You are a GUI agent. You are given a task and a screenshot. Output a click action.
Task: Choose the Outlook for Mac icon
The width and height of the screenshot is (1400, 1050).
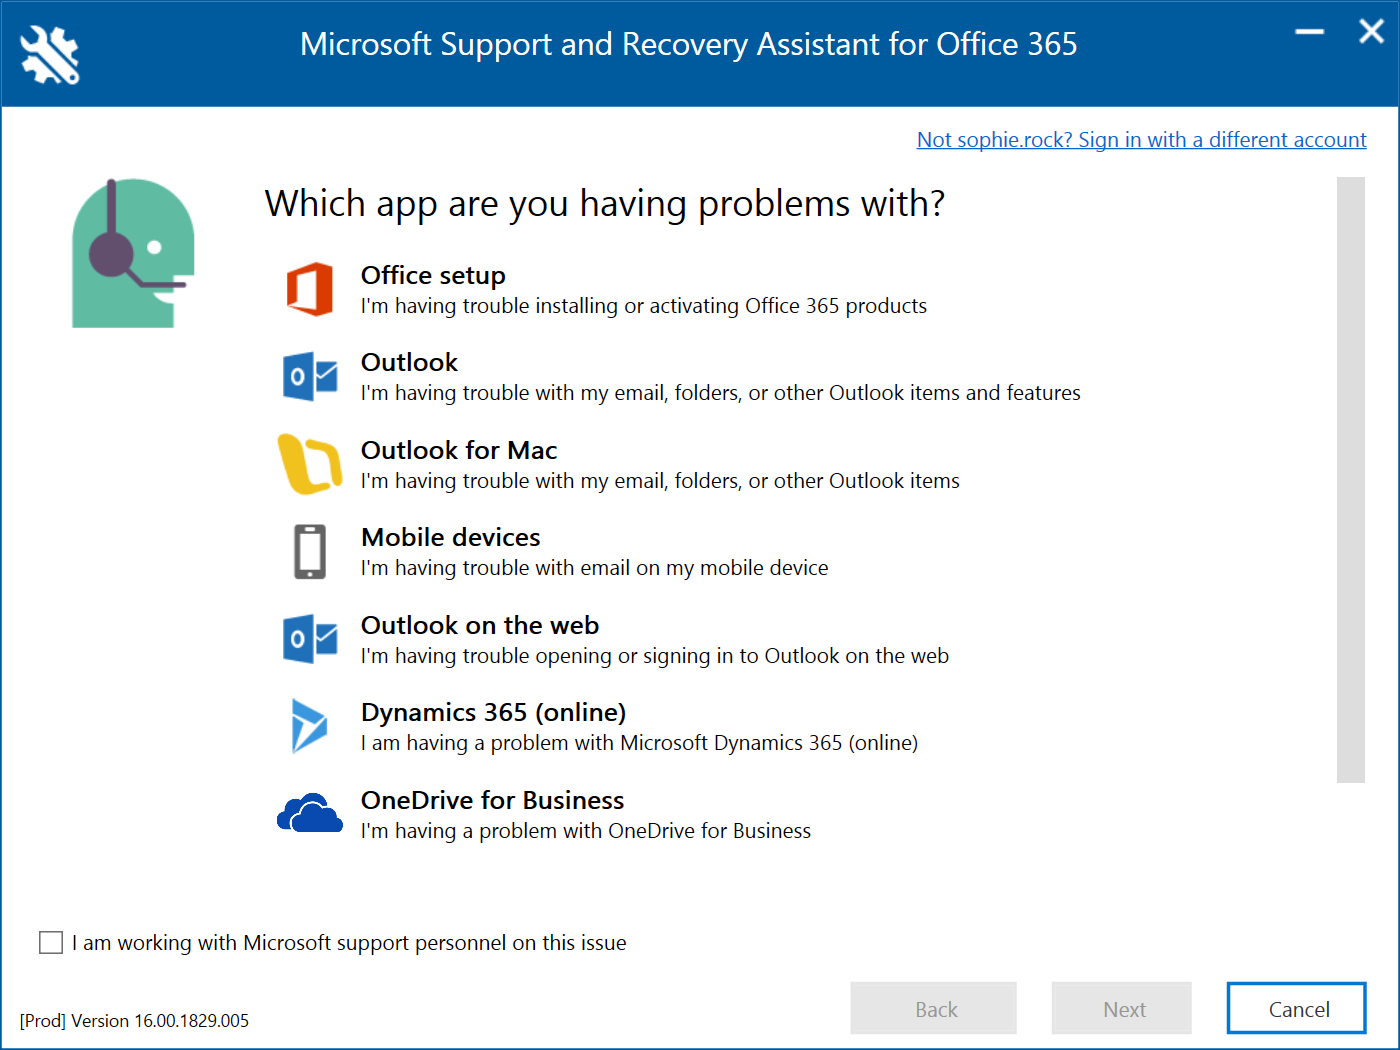pos(309,464)
